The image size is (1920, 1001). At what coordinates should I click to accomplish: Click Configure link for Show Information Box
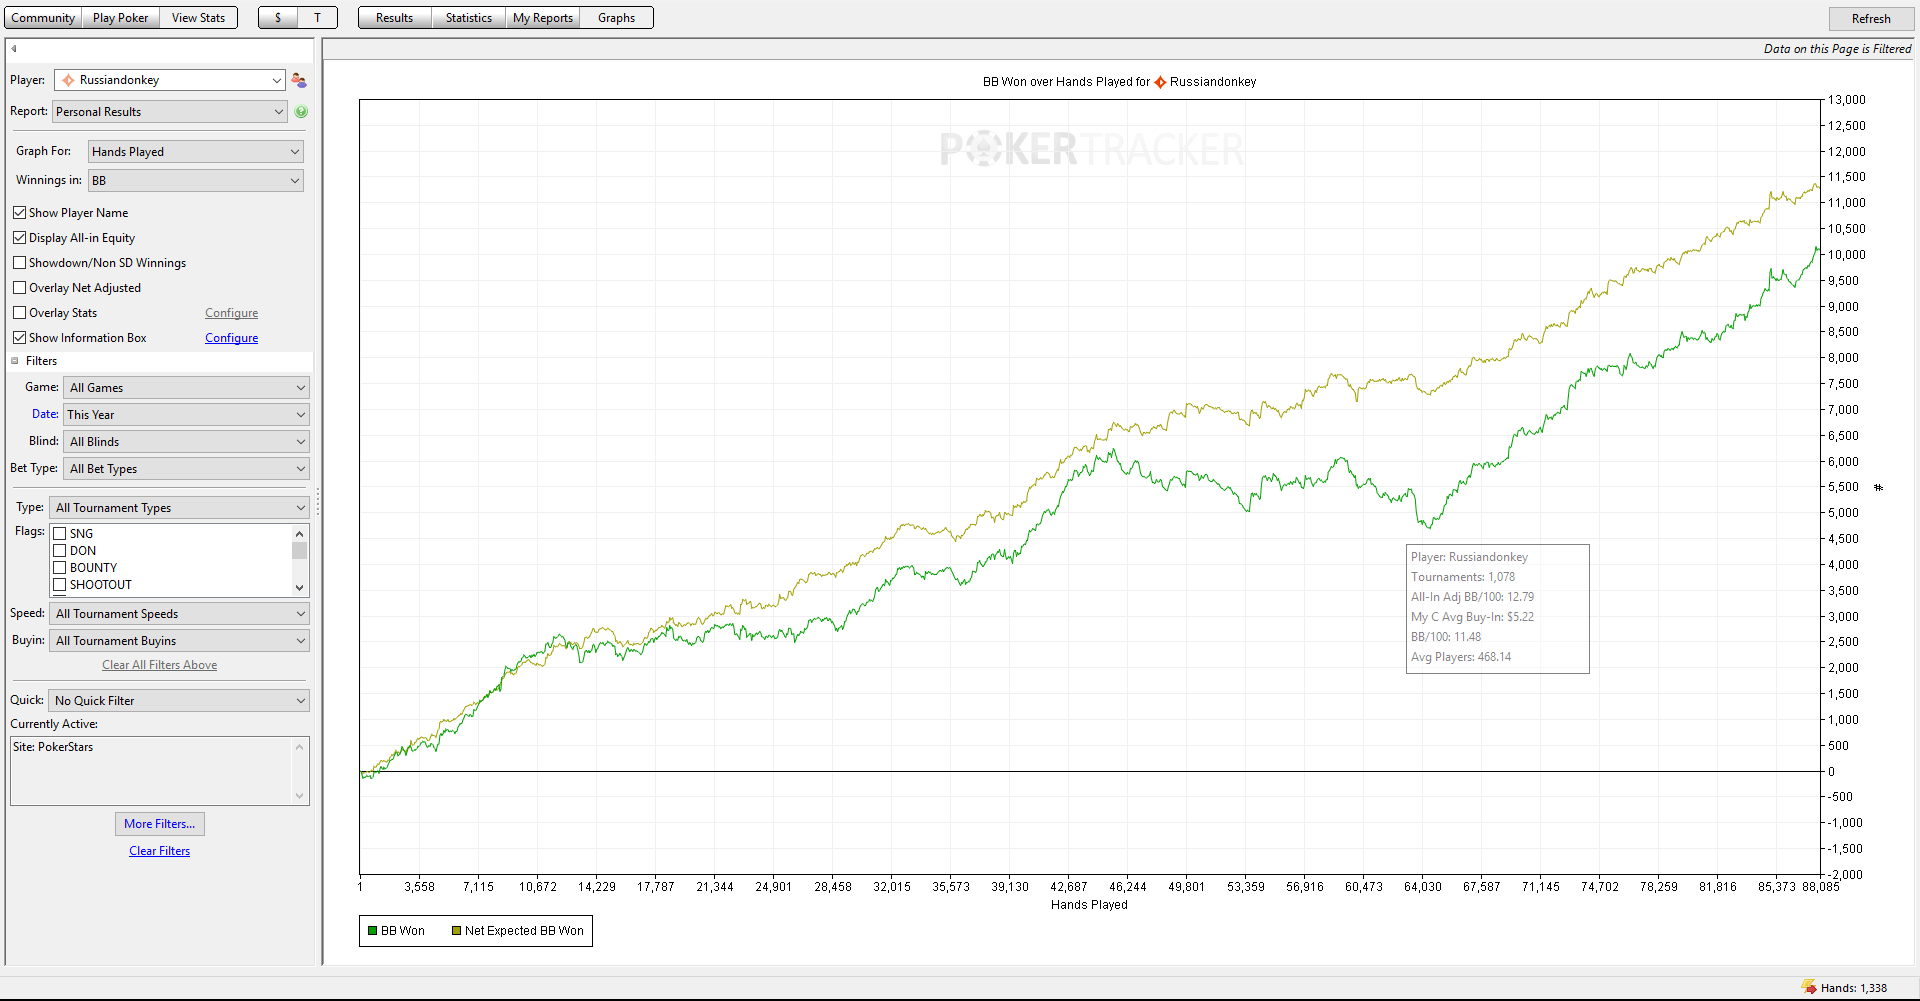(x=232, y=338)
